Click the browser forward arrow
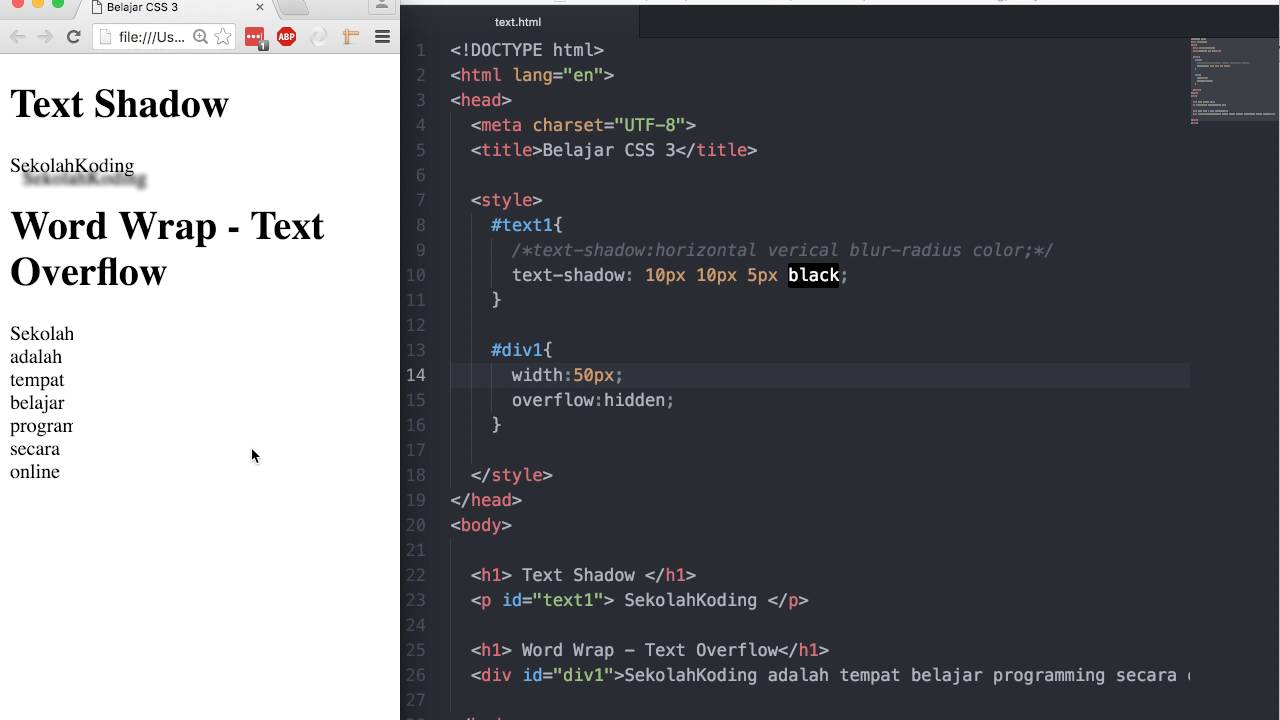1280x720 pixels. coord(45,37)
